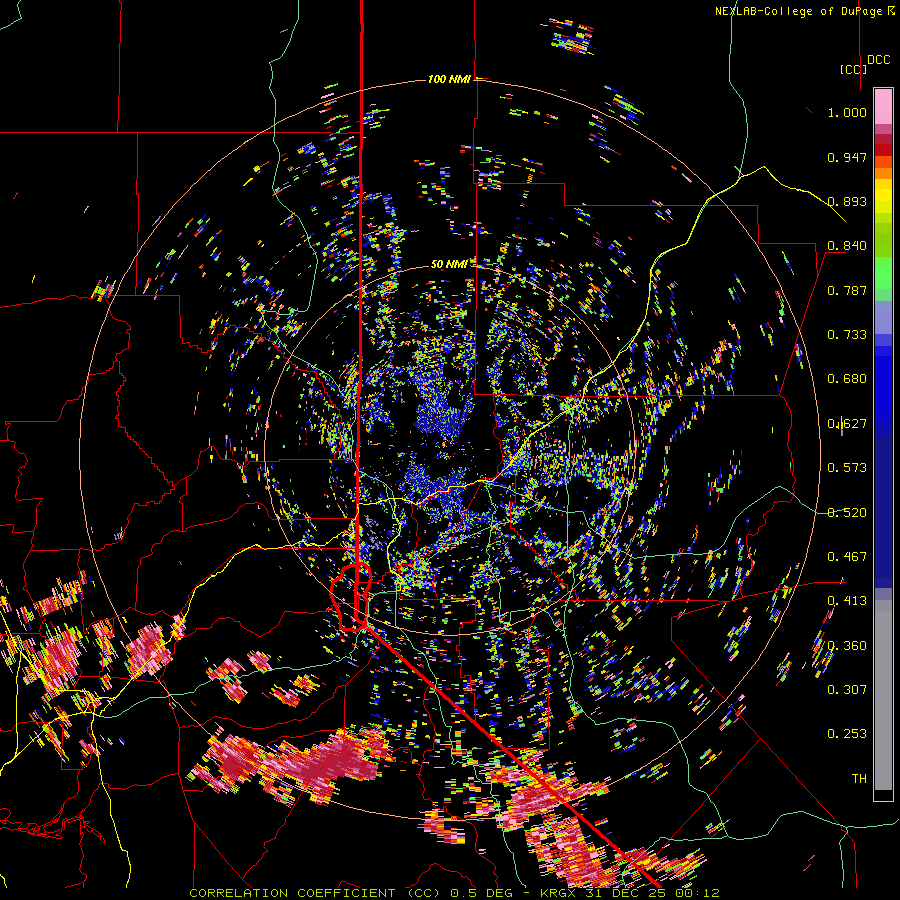Select the 0.840 scale value

(847, 246)
